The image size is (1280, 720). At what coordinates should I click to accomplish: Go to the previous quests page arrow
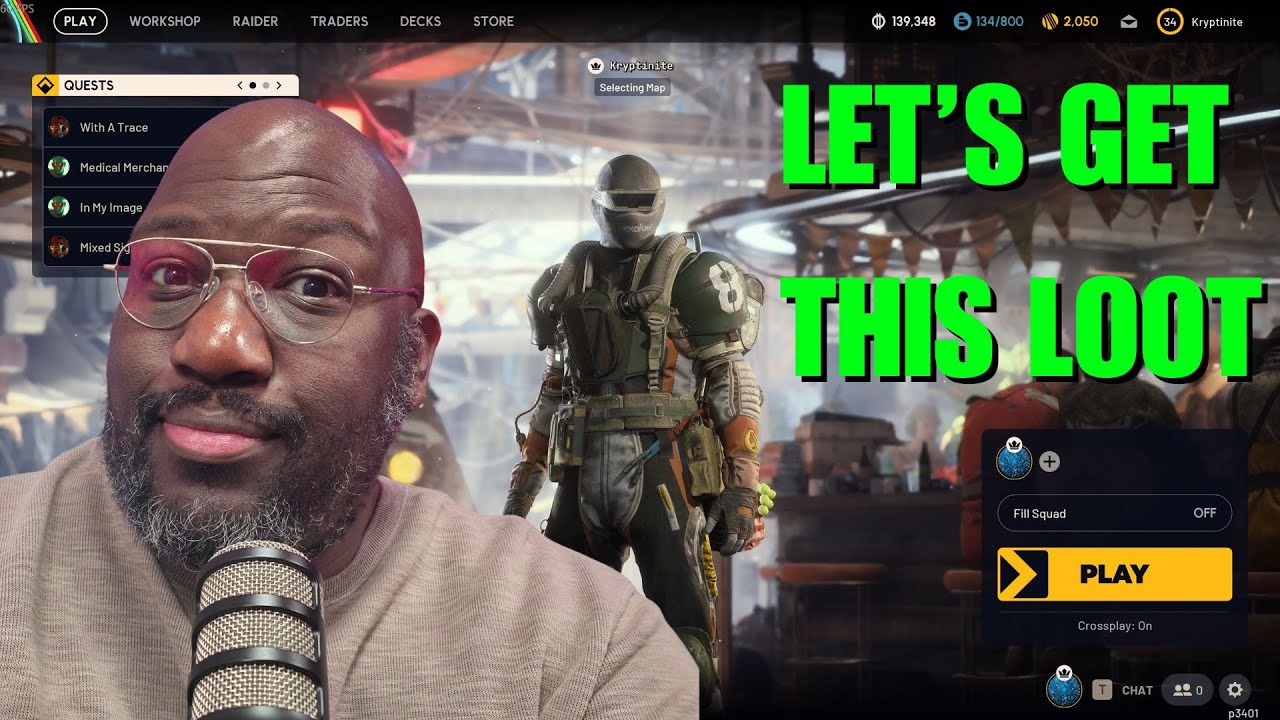click(240, 86)
